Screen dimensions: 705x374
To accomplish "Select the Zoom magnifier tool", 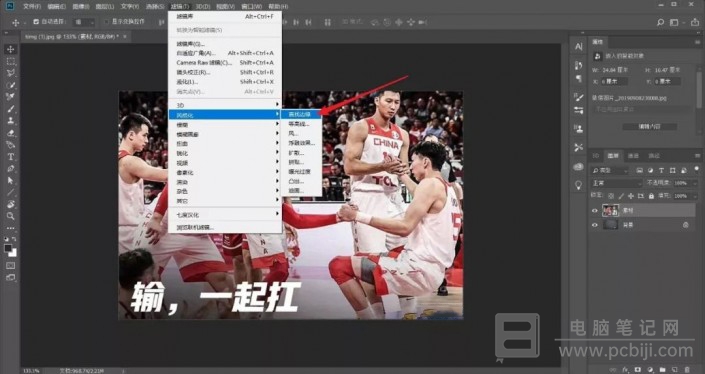I will click(11, 216).
